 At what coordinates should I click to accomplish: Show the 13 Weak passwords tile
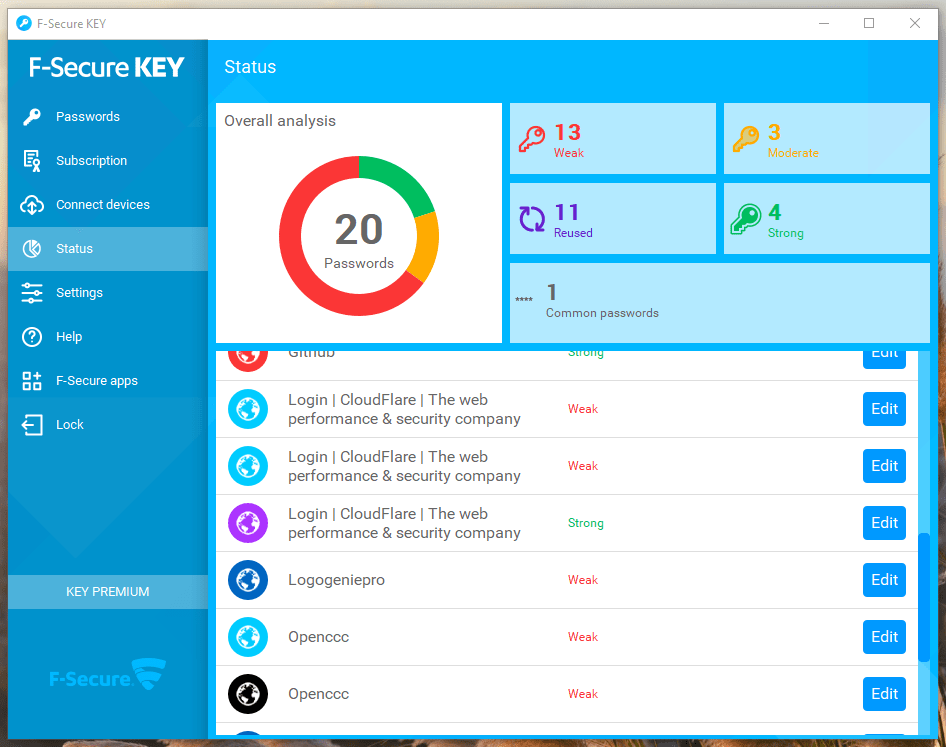[x=613, y=139]
